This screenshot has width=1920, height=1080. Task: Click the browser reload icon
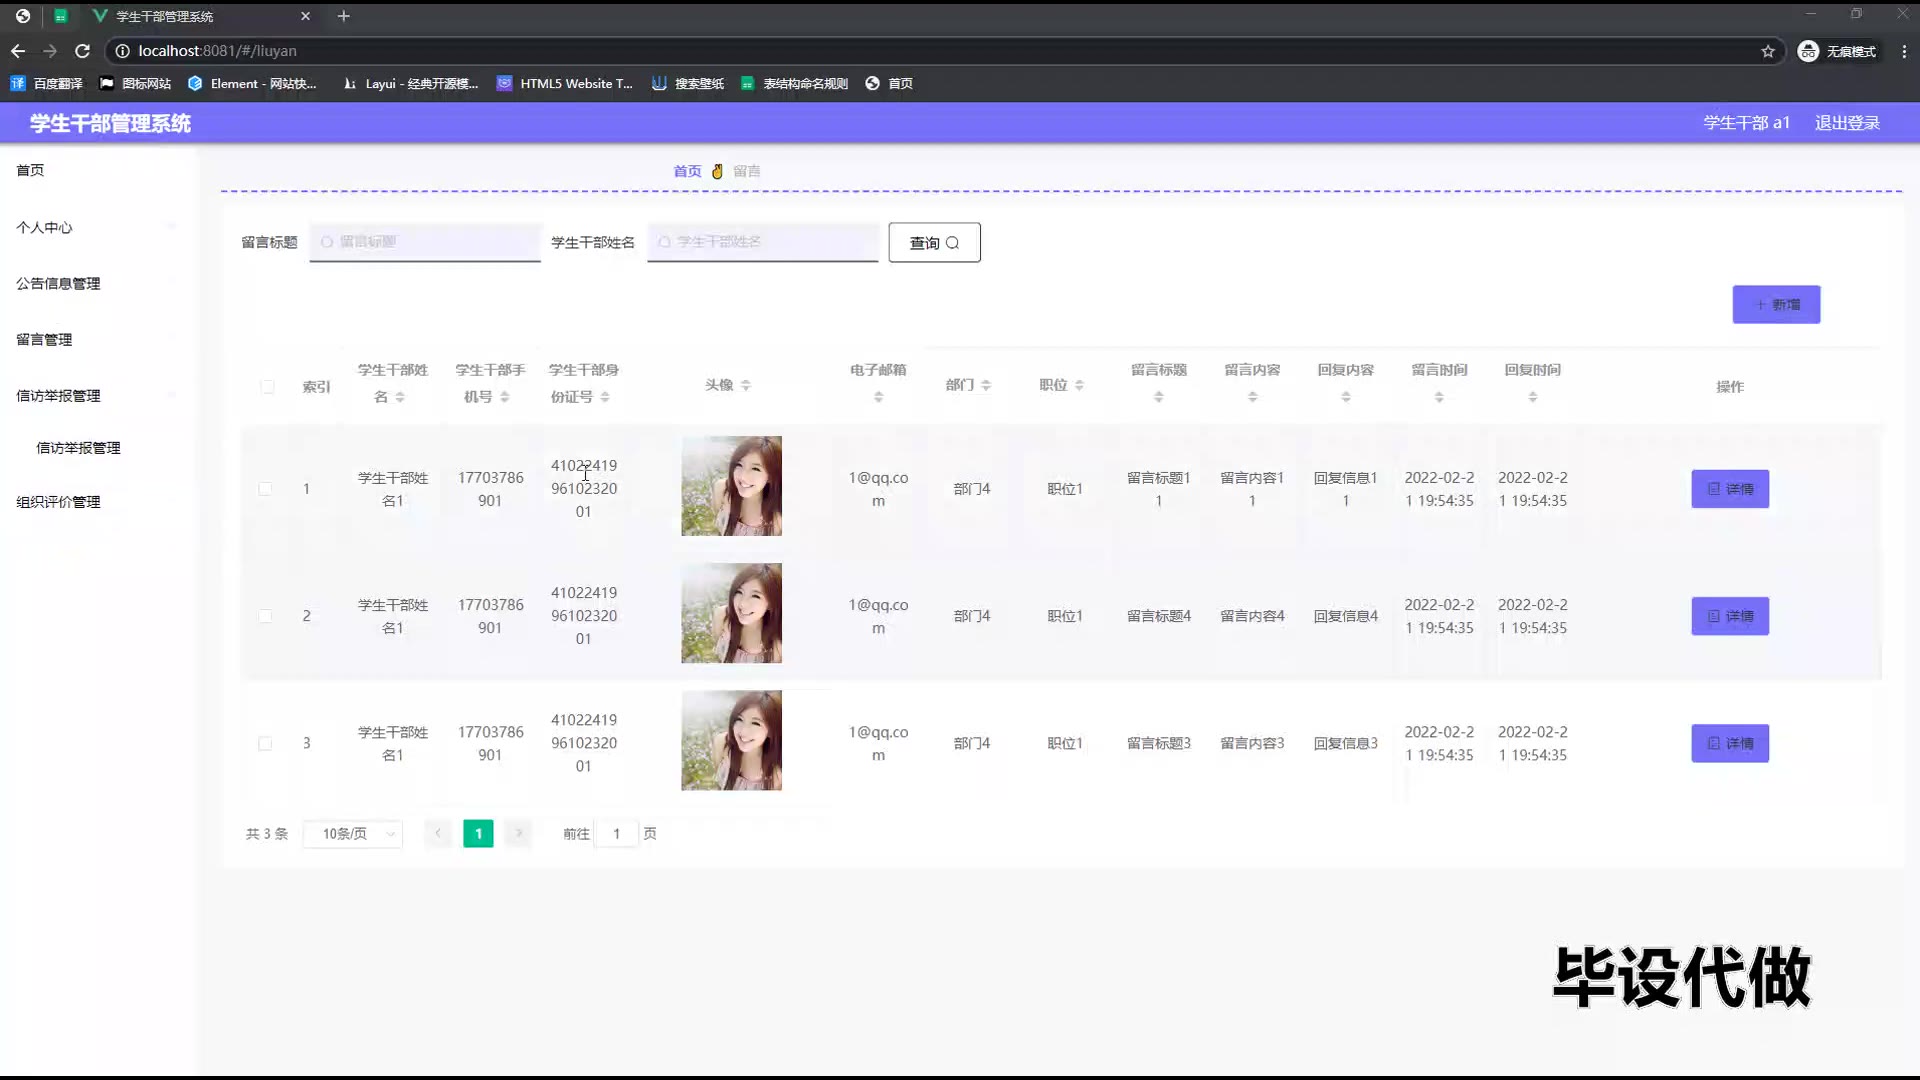point(83,51)
